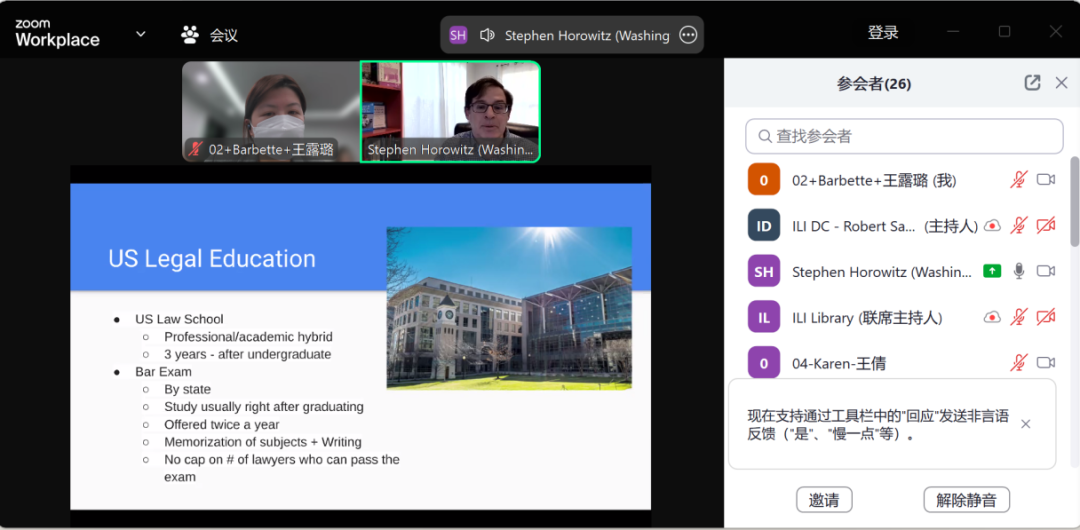Maximize the Zoom window
This screenshot has height=530, width=1080.
(1004, 32)
